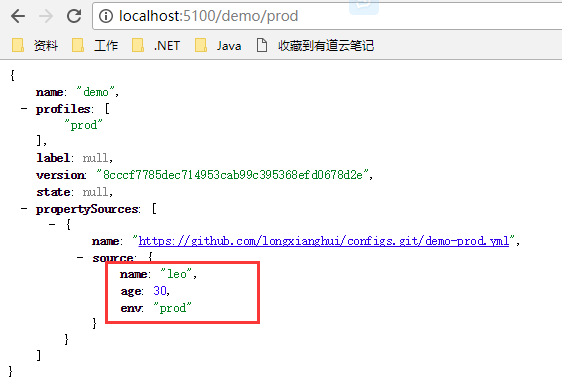562x391 pixels.
Task: Select the state null value
Action: (95, 192)
